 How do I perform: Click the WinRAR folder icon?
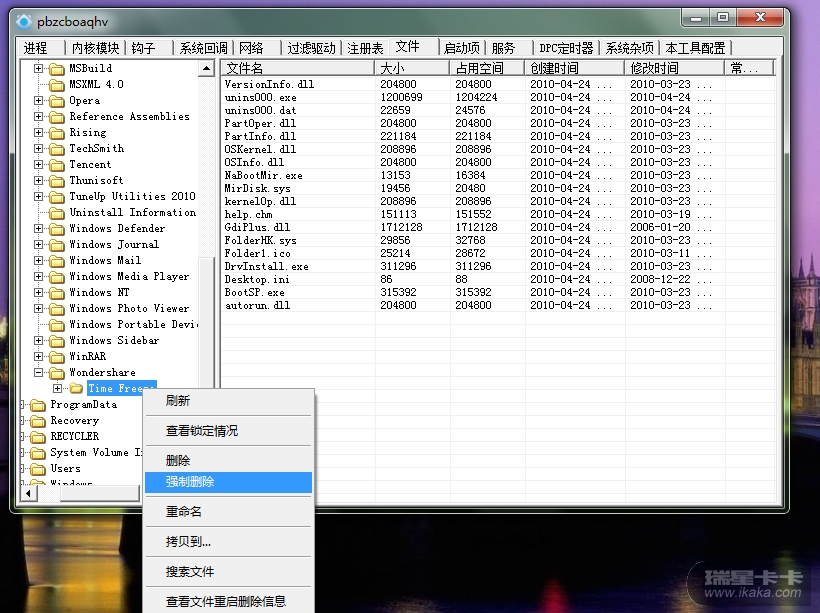[57, 357]
